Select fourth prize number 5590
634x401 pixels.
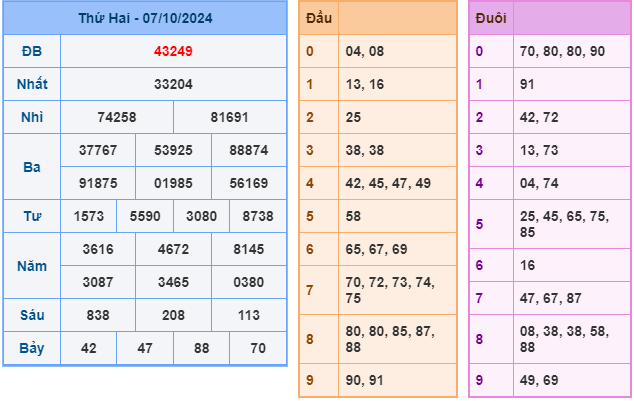pos(145,216)
